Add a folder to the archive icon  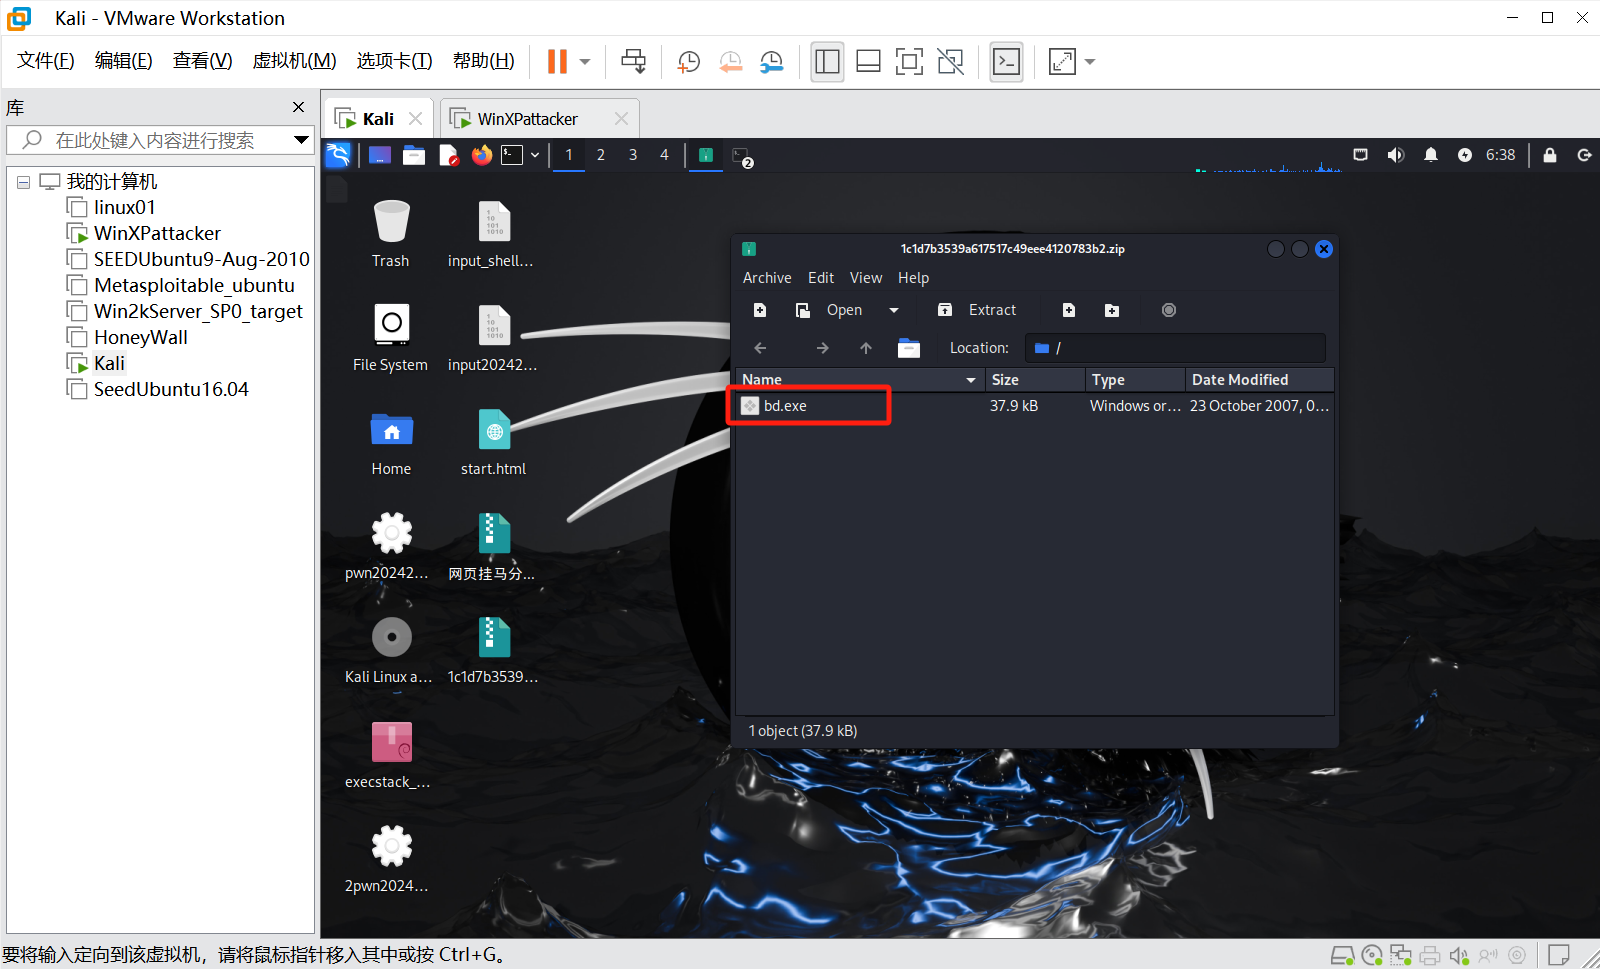pyautogui.click(x=1112, y=310)
